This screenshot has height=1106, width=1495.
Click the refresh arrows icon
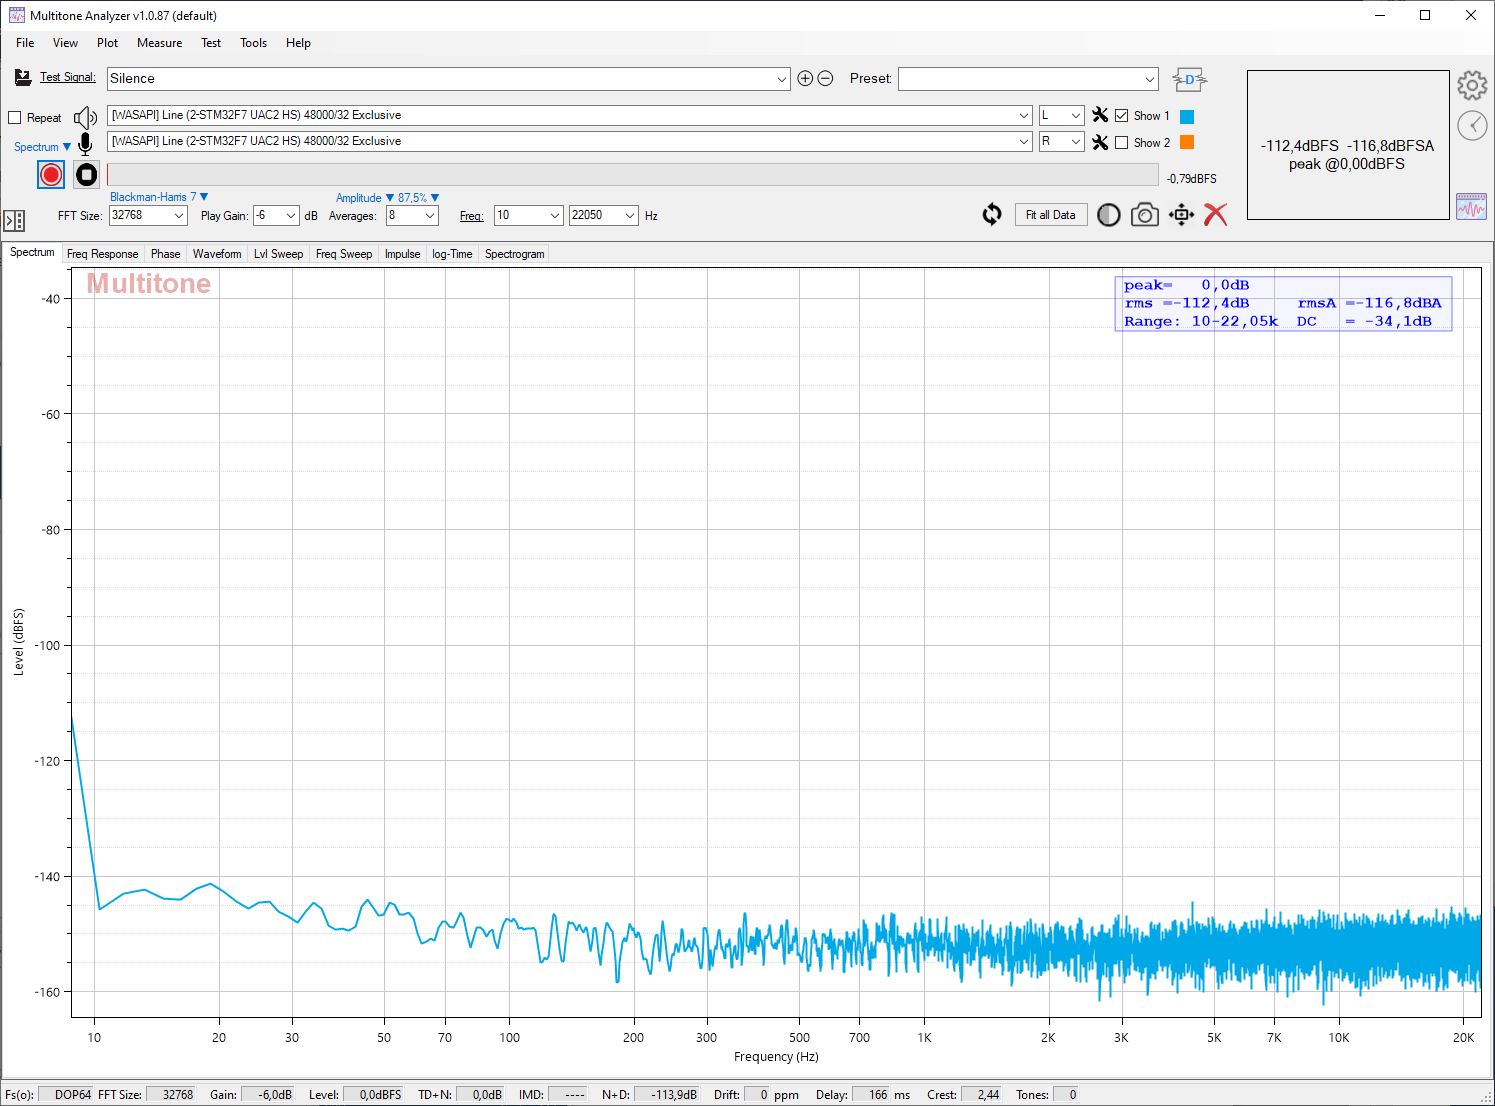tap(992, 214)
